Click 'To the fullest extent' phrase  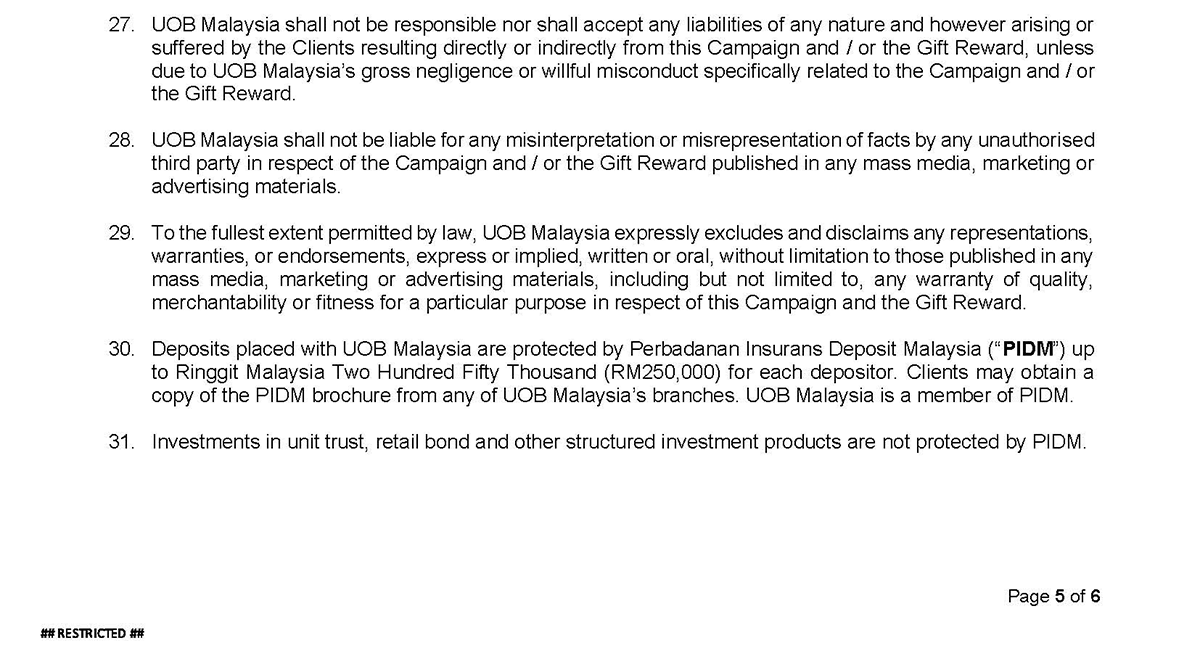[x=230, y=233]
